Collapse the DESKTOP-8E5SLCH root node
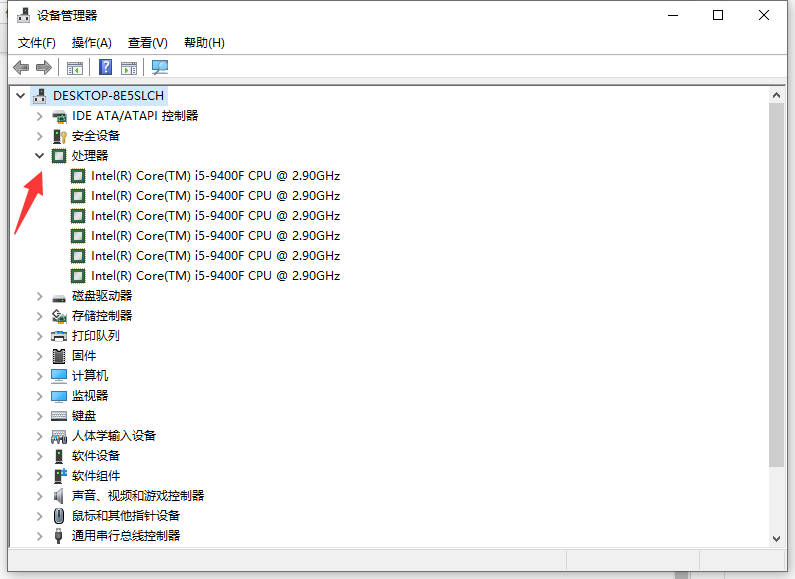The height and width of the screenshot is (579, 795). tap(20, 95)
